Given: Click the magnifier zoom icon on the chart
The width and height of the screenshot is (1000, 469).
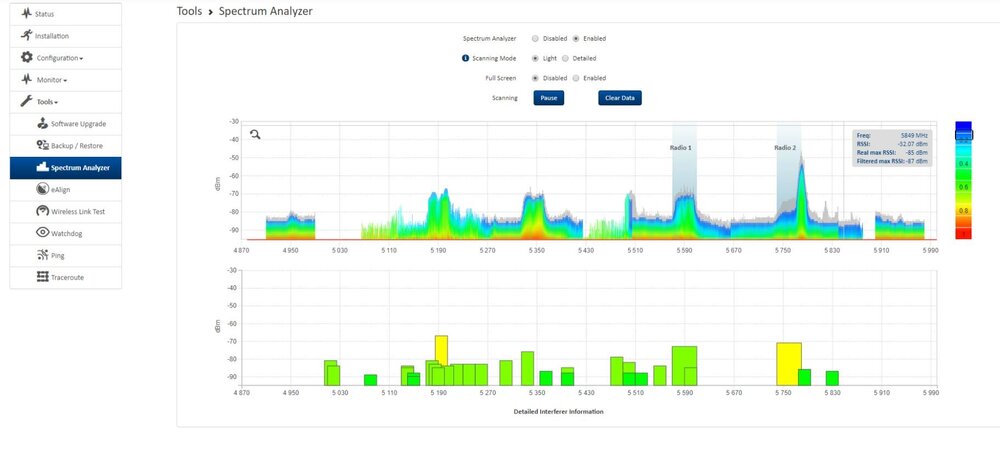Looking at the screenshot, I should (x=256, y=134).
